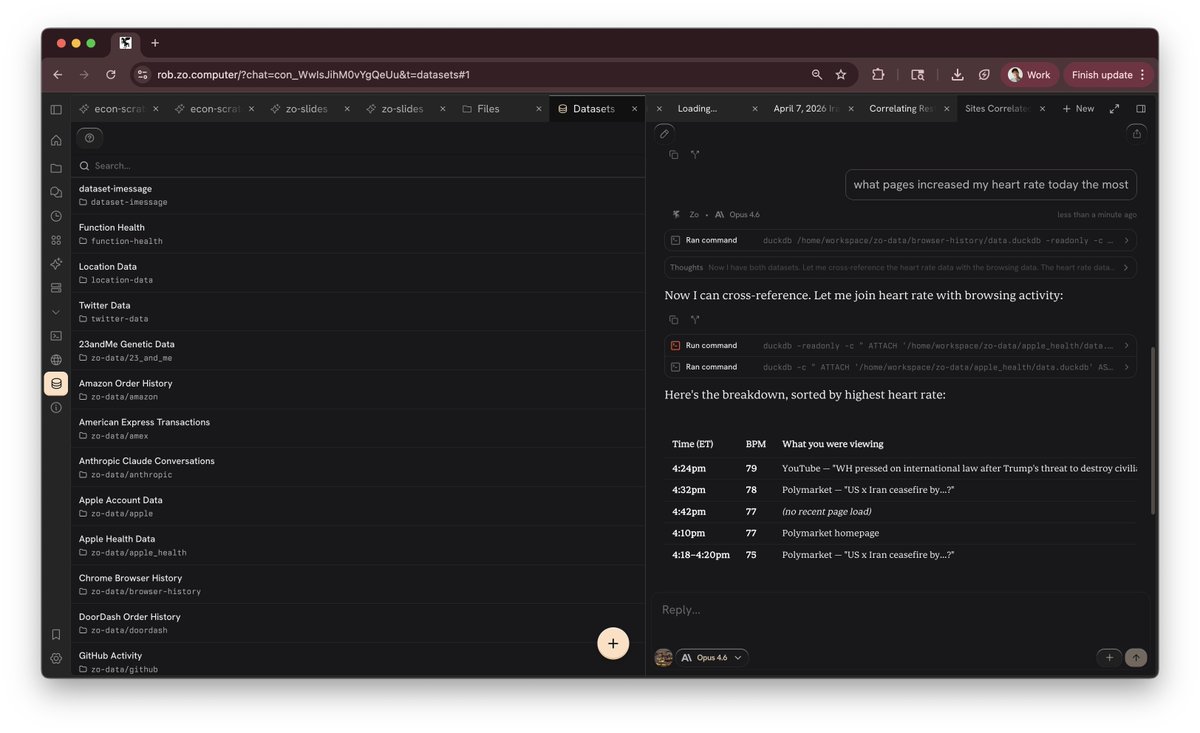Open the server stack icon in sidebar

56,288
